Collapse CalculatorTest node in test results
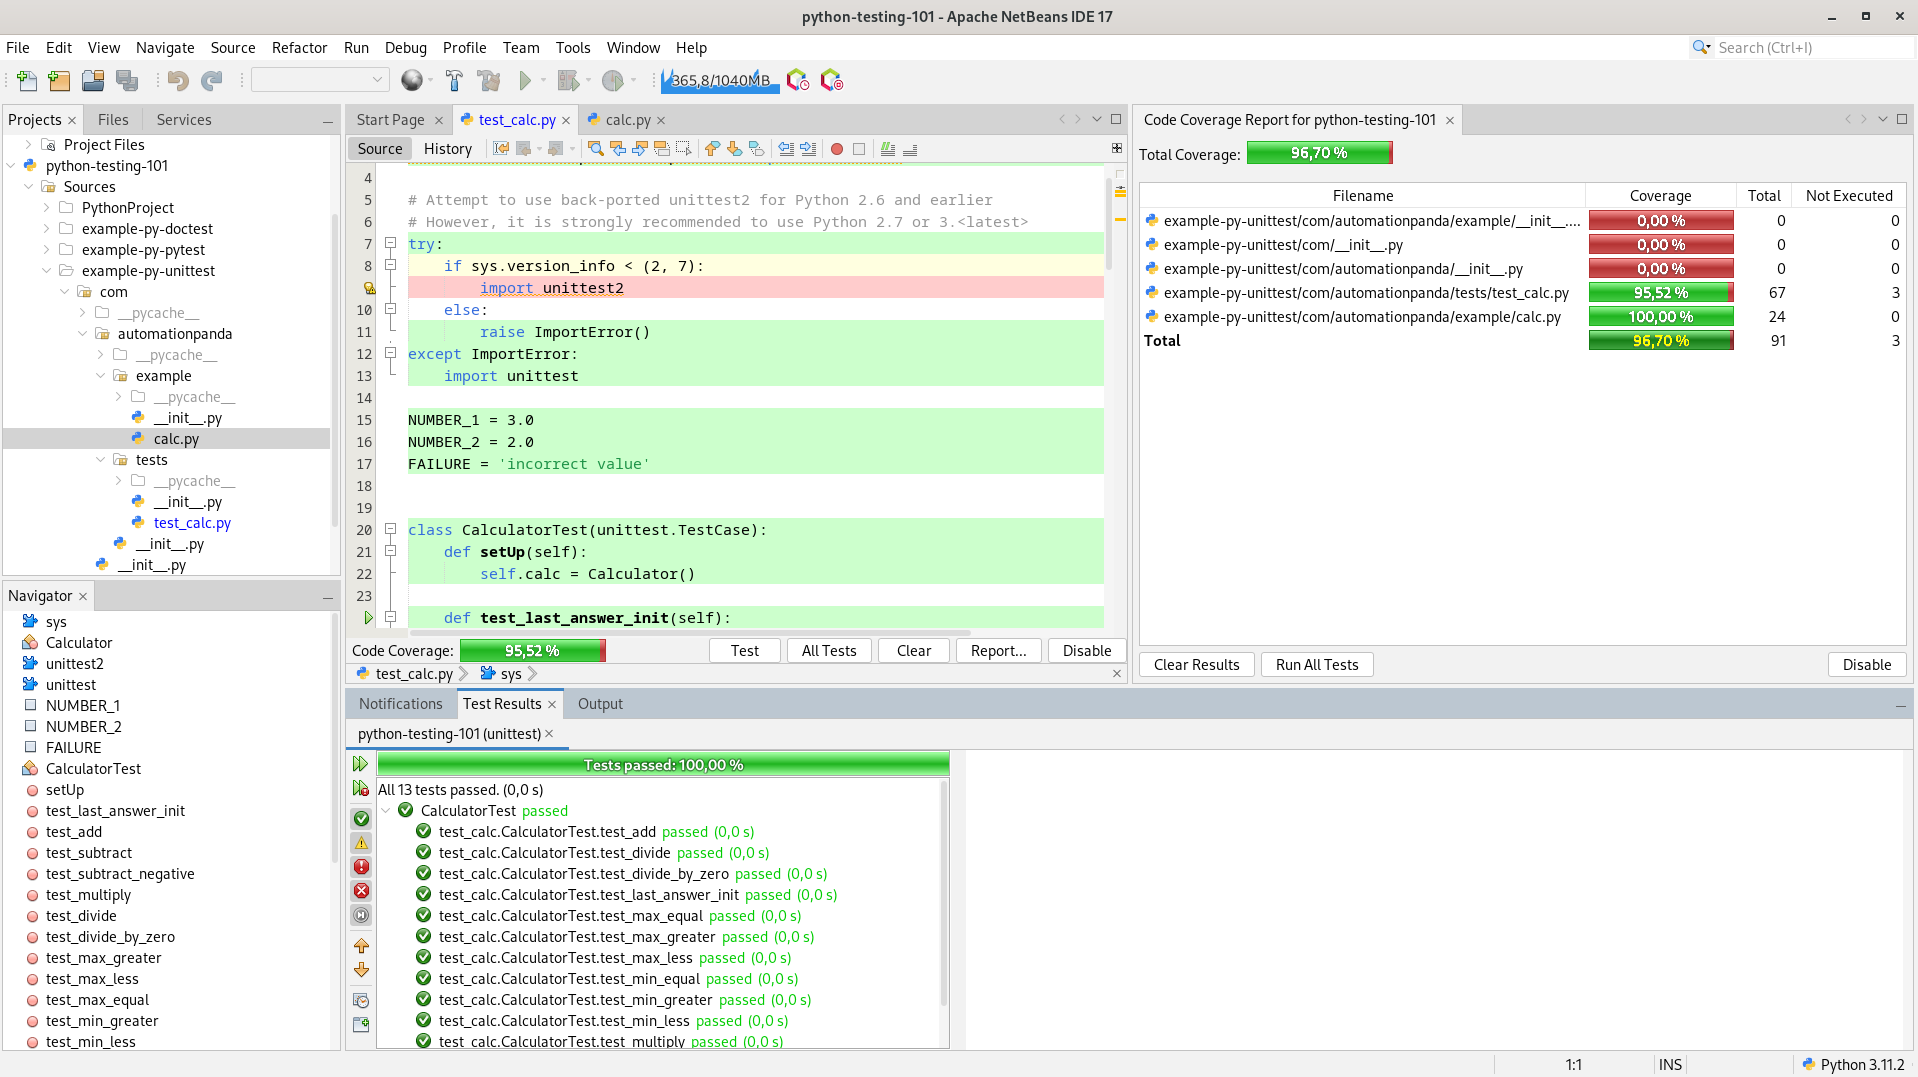 click(x=386, y=811)
